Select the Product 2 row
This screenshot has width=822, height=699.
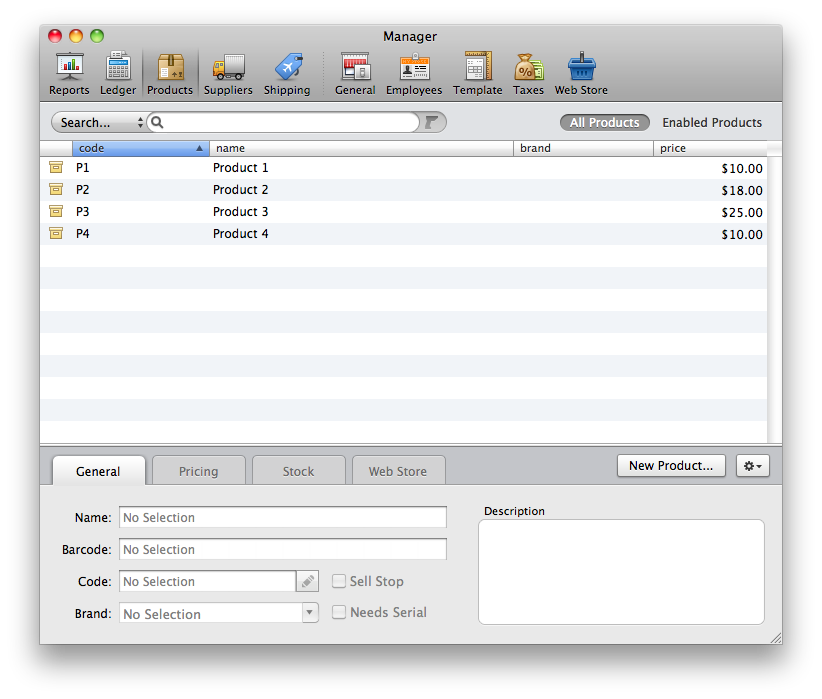404,190
